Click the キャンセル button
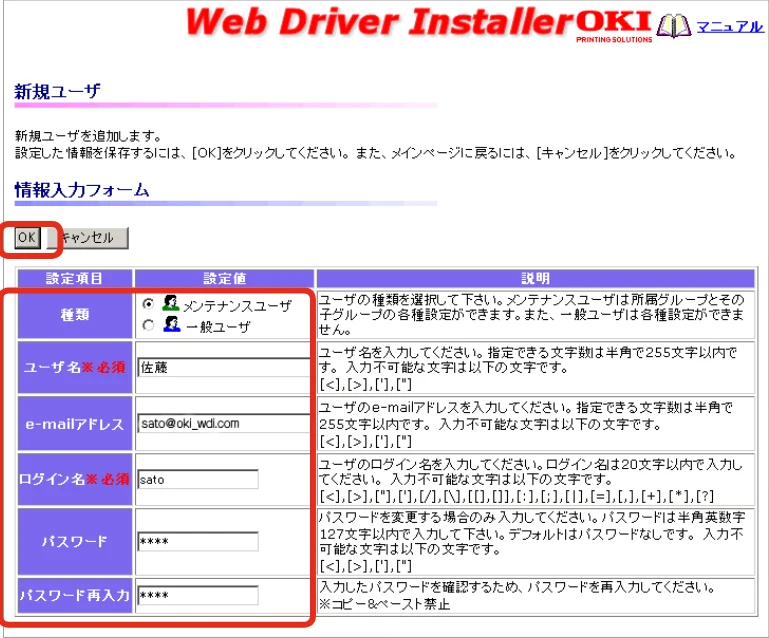This screenshot has height=638, width=769. 88,238
